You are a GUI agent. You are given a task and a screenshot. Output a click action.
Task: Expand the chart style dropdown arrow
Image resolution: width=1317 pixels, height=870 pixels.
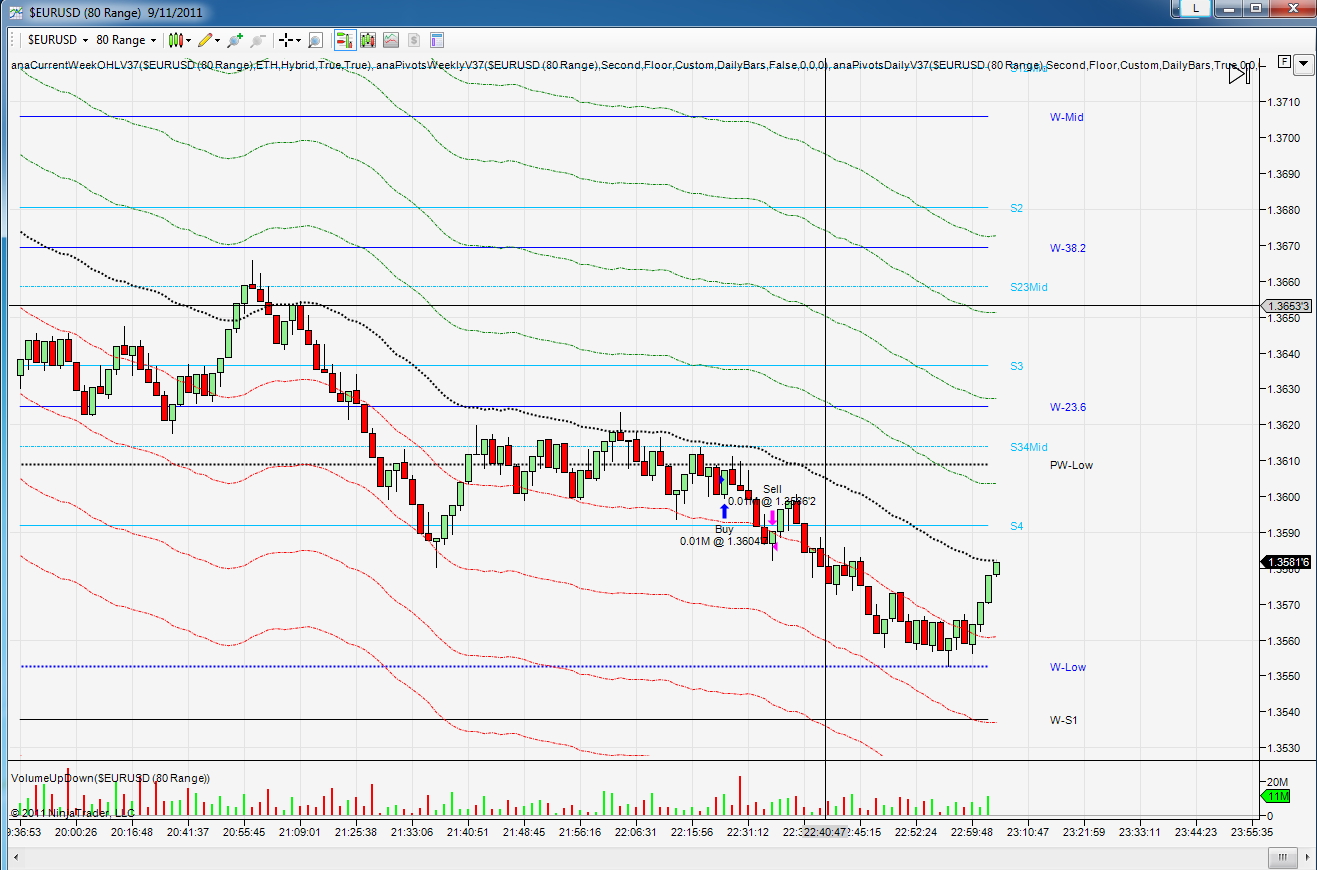[x=188, y=41]
